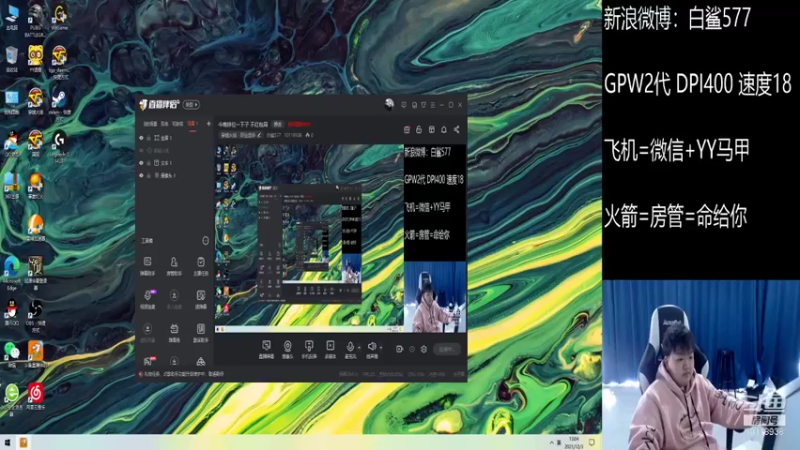The height and width of the screenshot is (450, 800).
Task: Mute the speaker icon
Action: [x=371, y=347]
